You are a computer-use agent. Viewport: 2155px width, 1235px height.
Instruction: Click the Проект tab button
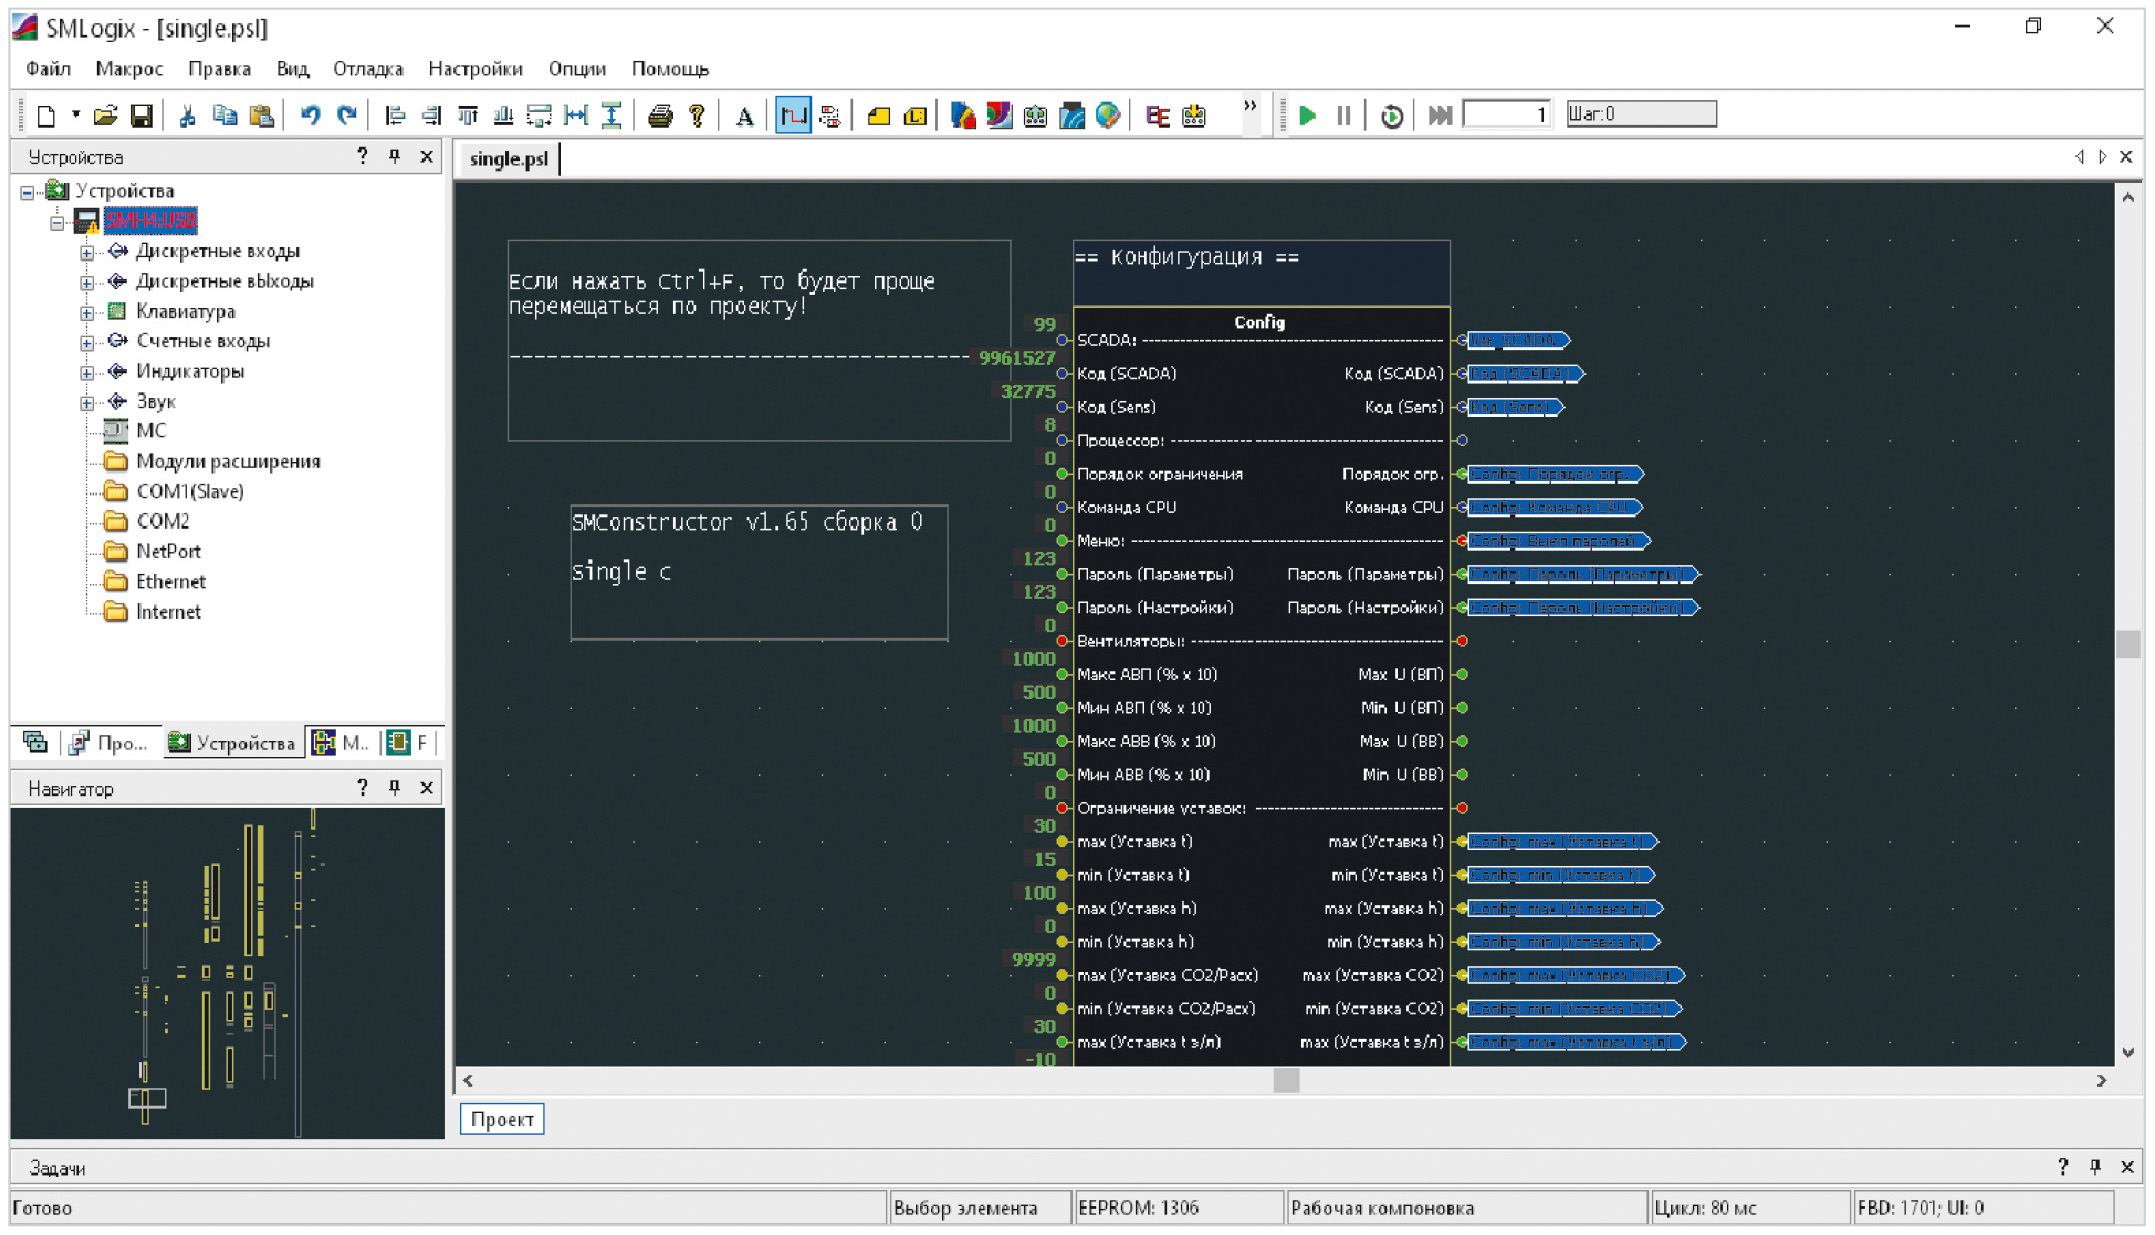pyautogui.click(x=502, y=1119)
